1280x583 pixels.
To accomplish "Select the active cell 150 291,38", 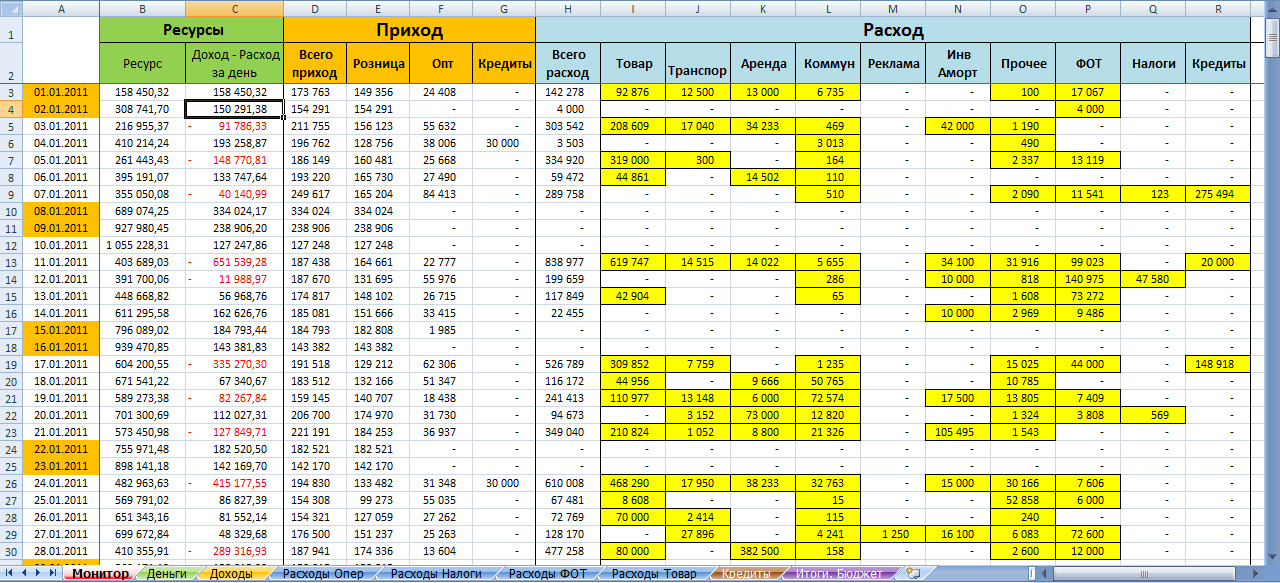I will click(234, 109).
